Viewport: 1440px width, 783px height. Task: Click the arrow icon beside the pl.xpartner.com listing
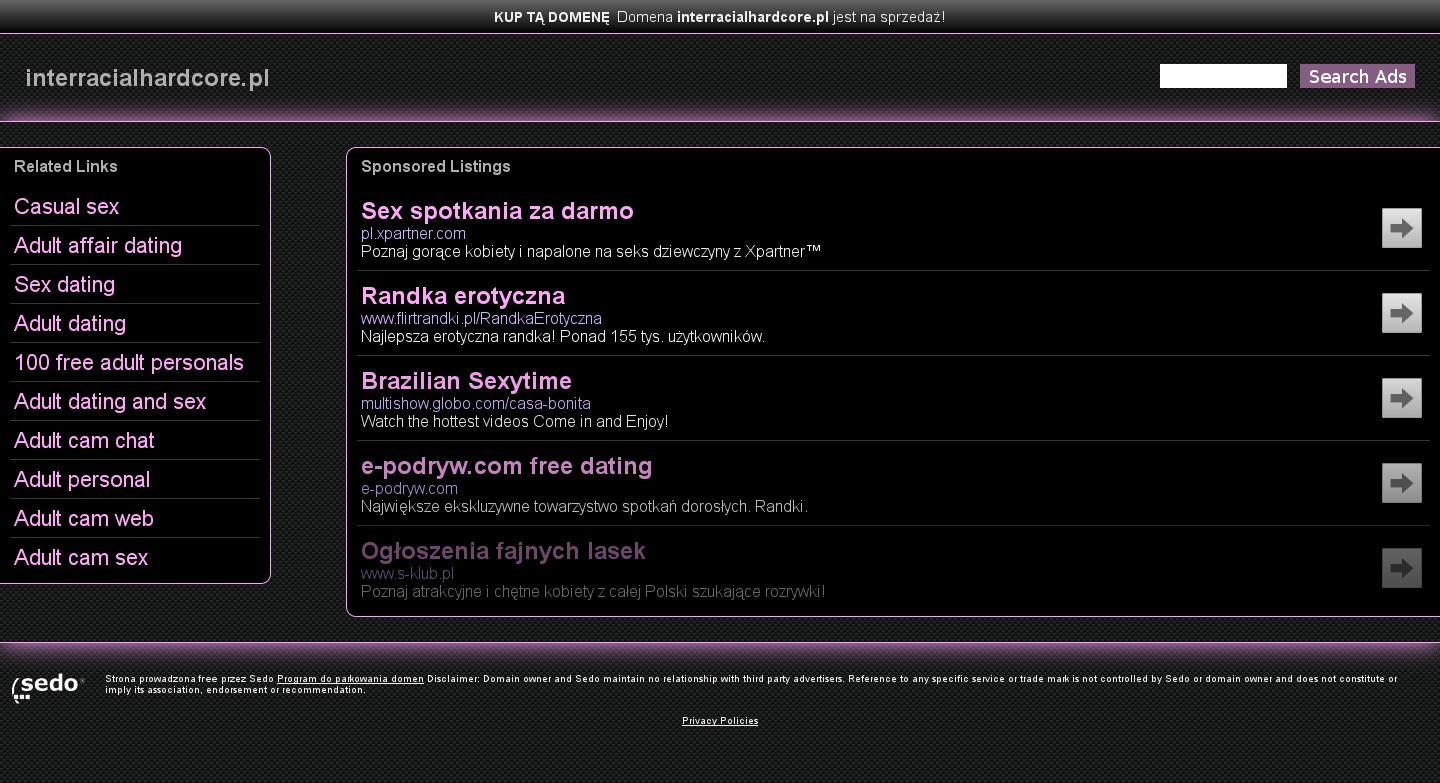pos(1401,228)
